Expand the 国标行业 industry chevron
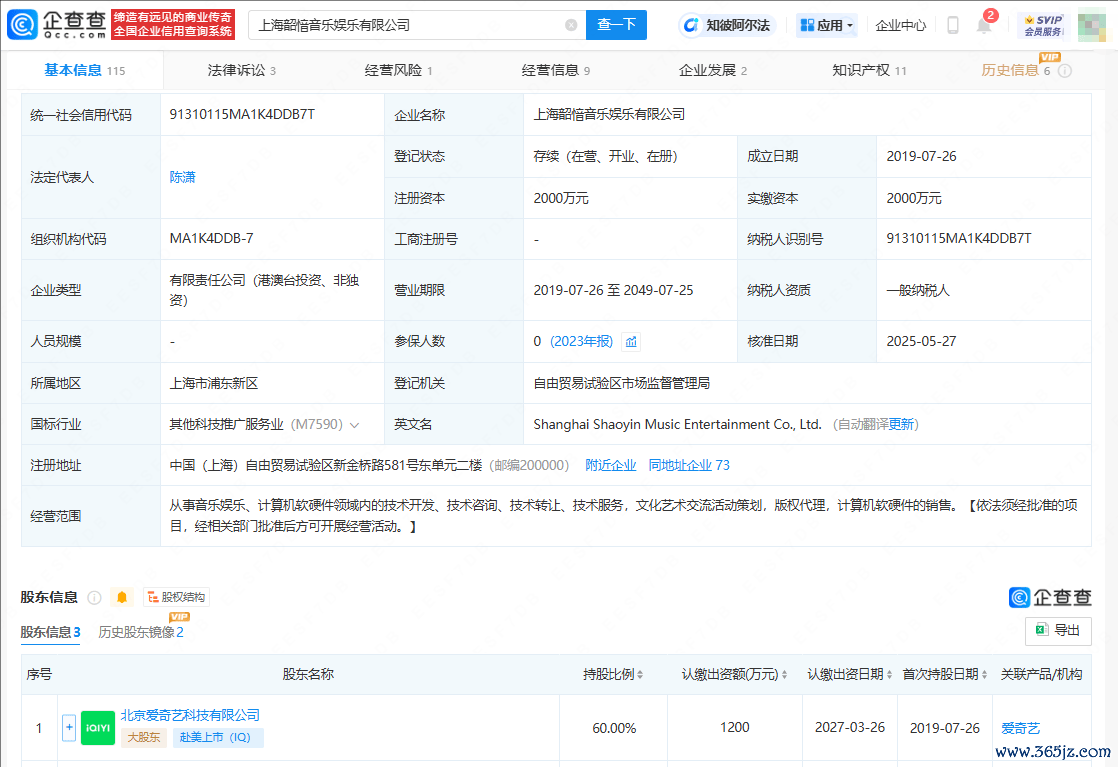The width and height of the screenshot is (1118, 767). (x=355, y=425)
